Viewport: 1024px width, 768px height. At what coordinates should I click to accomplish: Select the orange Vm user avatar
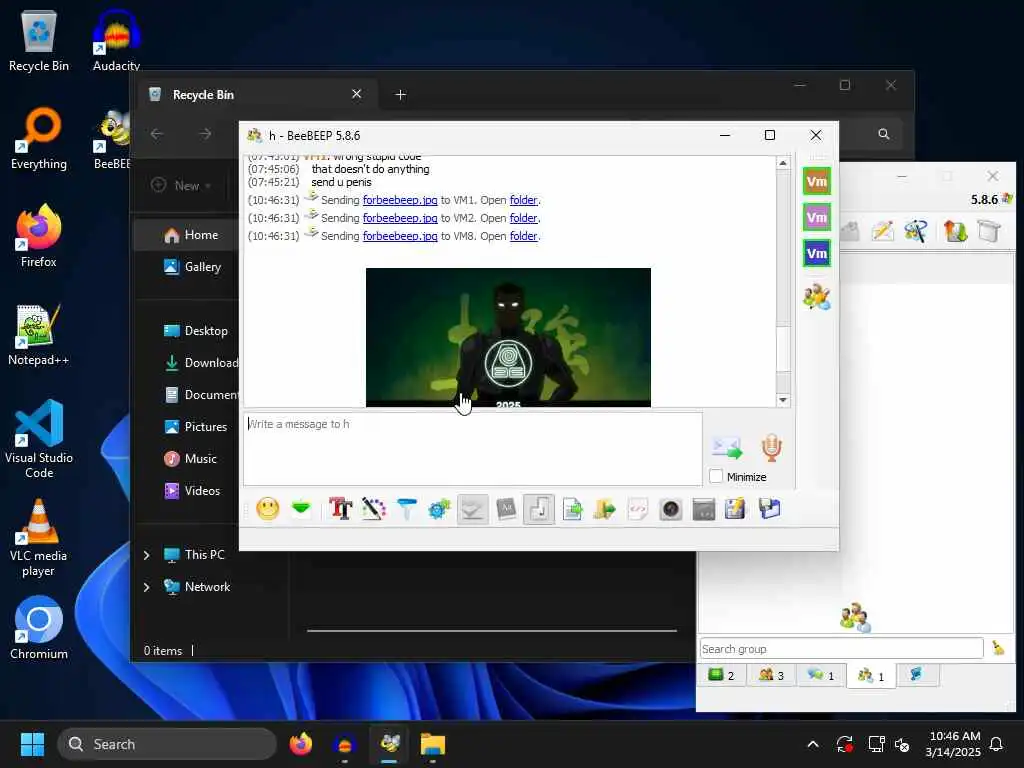817,182
